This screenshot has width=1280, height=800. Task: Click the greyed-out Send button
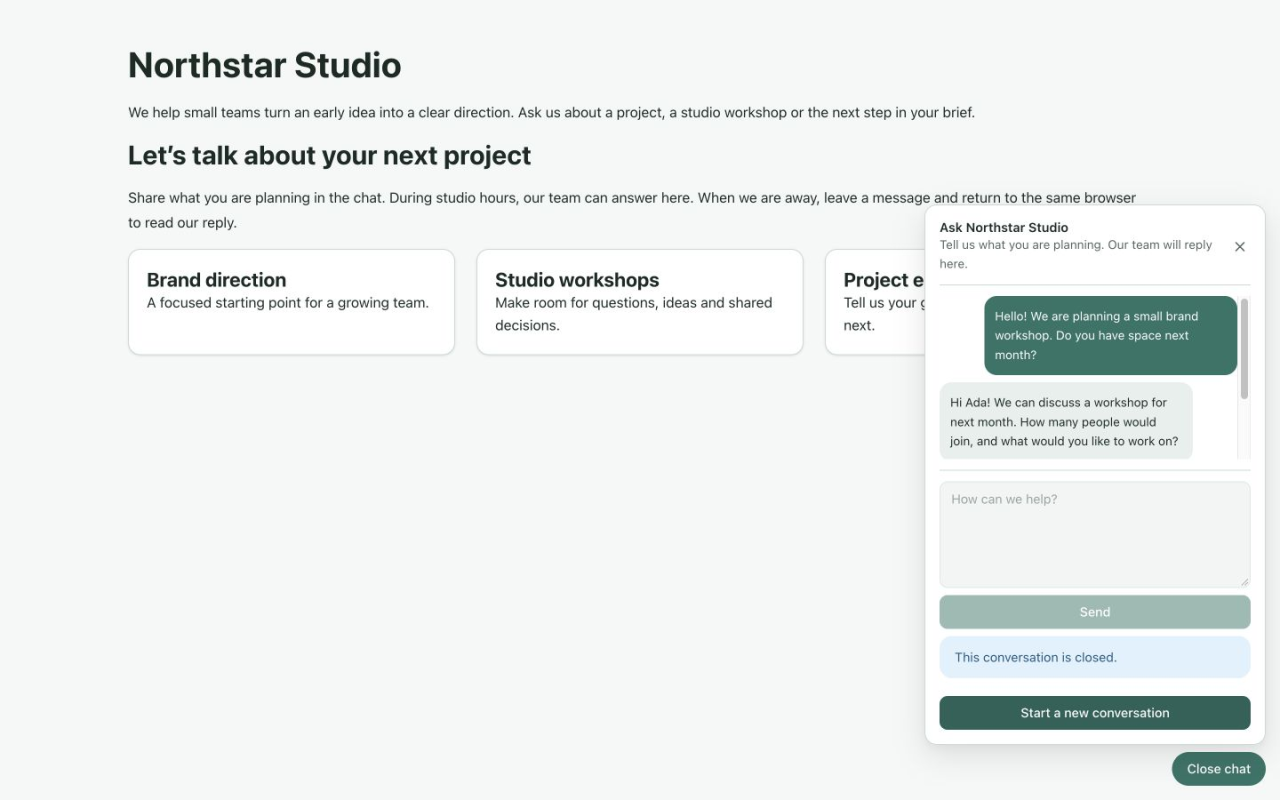(x=1095, y=612)
